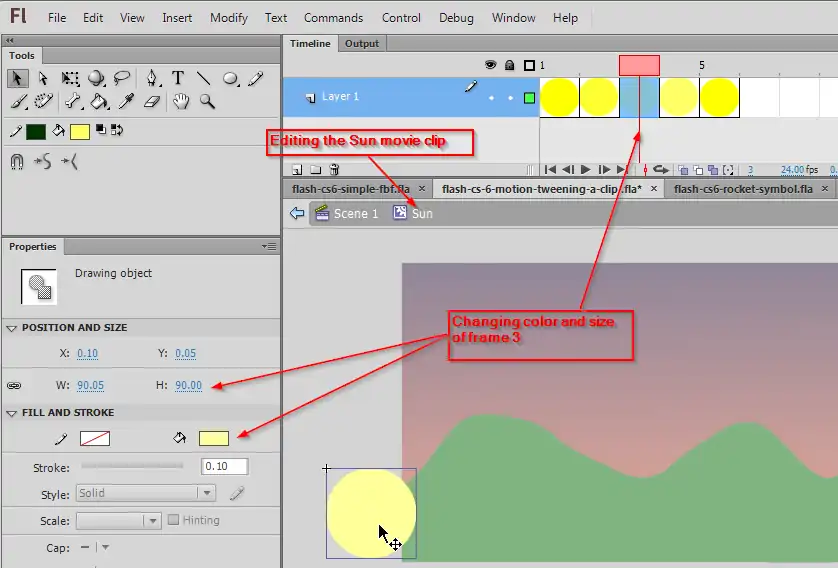Switch to the Output tab
This screenshot has height=568, width=838.
361,44
